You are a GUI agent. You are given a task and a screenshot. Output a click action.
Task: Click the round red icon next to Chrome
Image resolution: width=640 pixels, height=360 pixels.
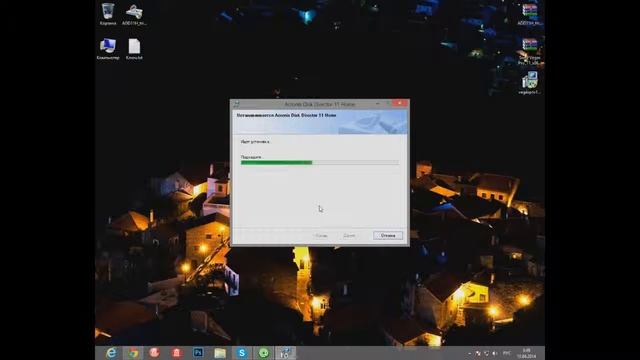pos(154,353)
